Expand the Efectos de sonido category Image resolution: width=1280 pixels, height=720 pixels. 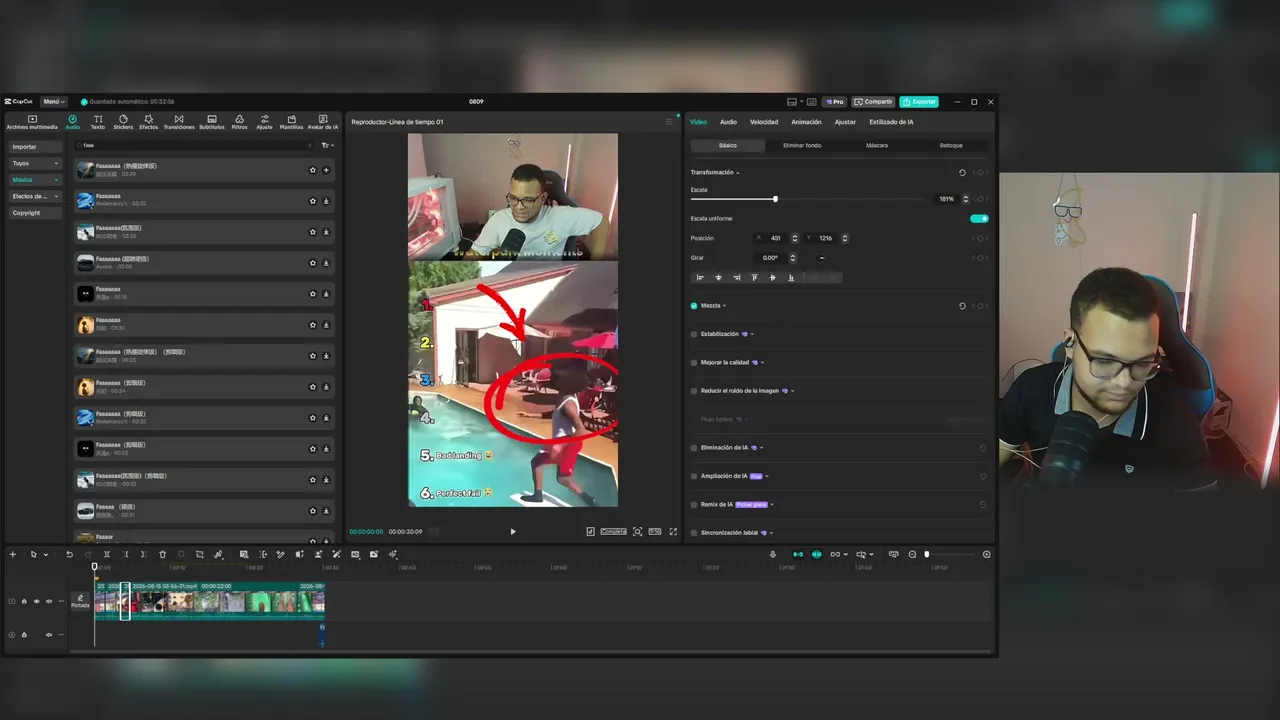pos(35,196)
